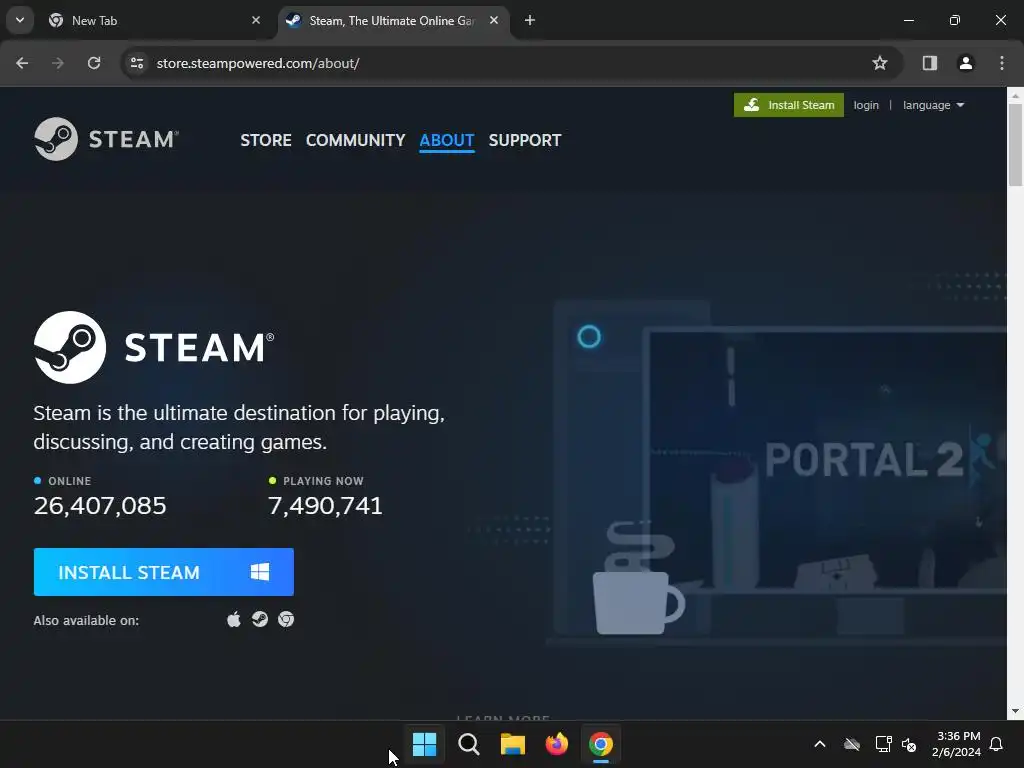The width and height of the screenshot is (1024, 768).
Task: Click the green Install Steam button
Action: coord(789,105)
